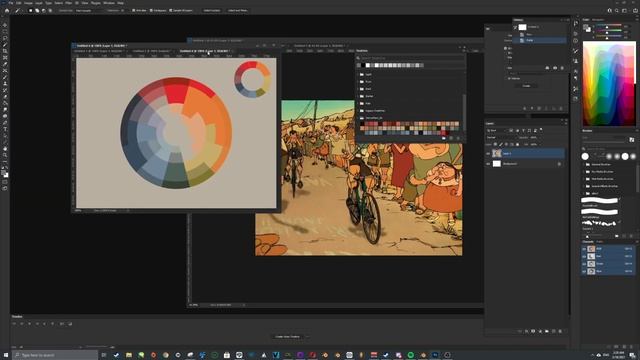Open the workspace switcher icon at top right

624,11
